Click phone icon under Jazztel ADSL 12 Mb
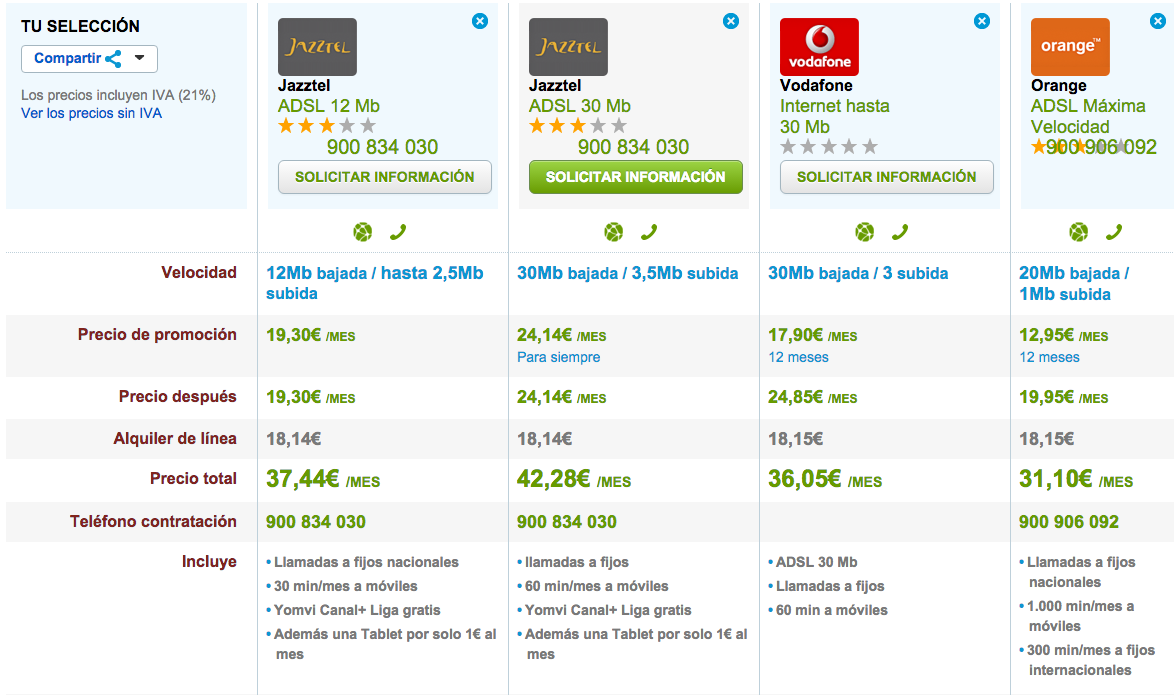Screen dimensions: 1174x695 click(398, 232)
